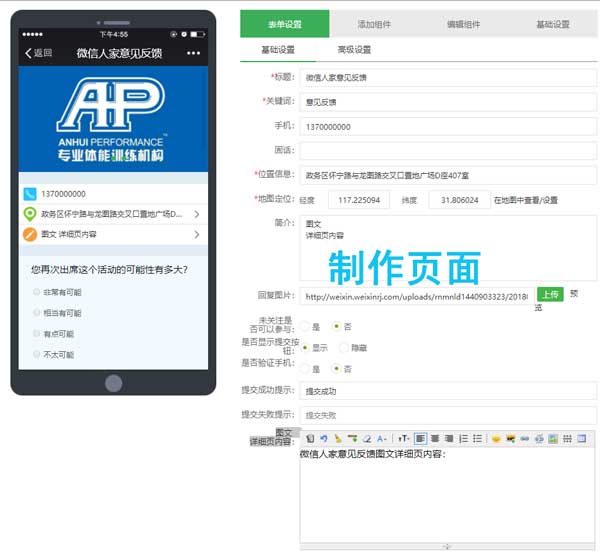Viewport: 600px width, 553px height.
Task: Open the 在地图中查看/设置 link
Action: (x=525, y=200)
